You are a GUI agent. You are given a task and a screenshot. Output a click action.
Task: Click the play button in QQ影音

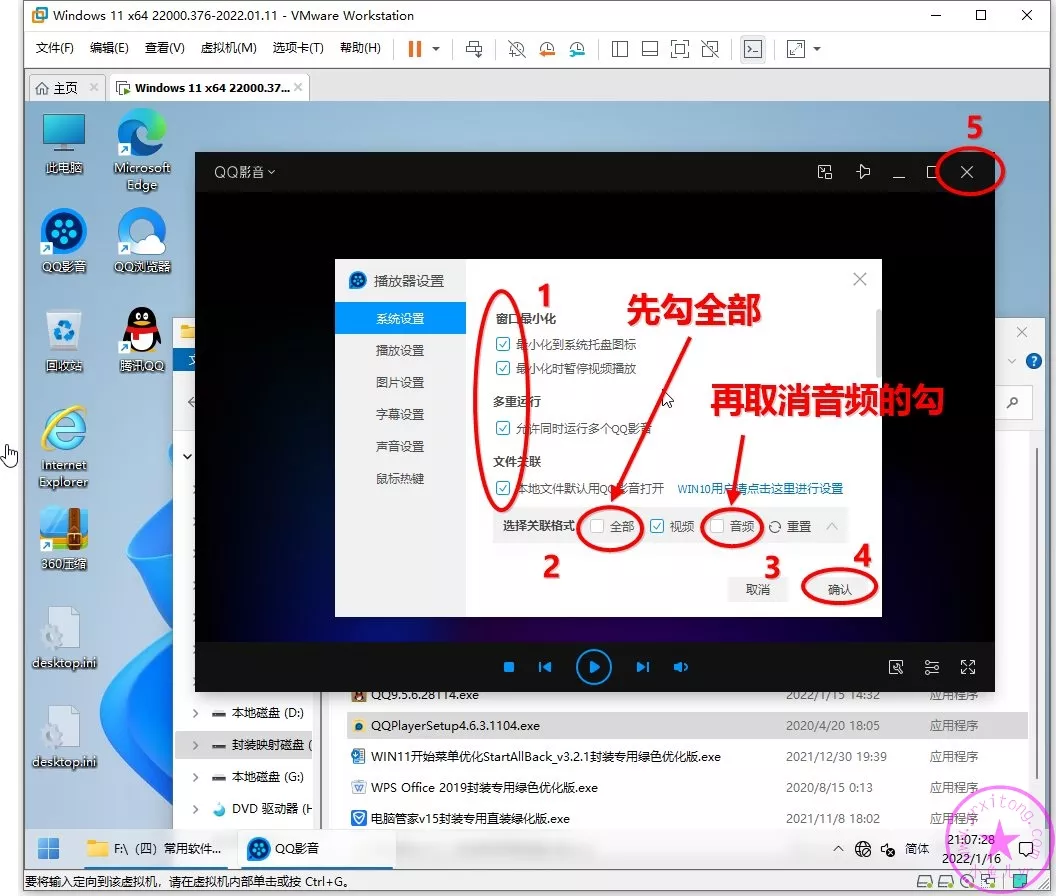[593, 667]
